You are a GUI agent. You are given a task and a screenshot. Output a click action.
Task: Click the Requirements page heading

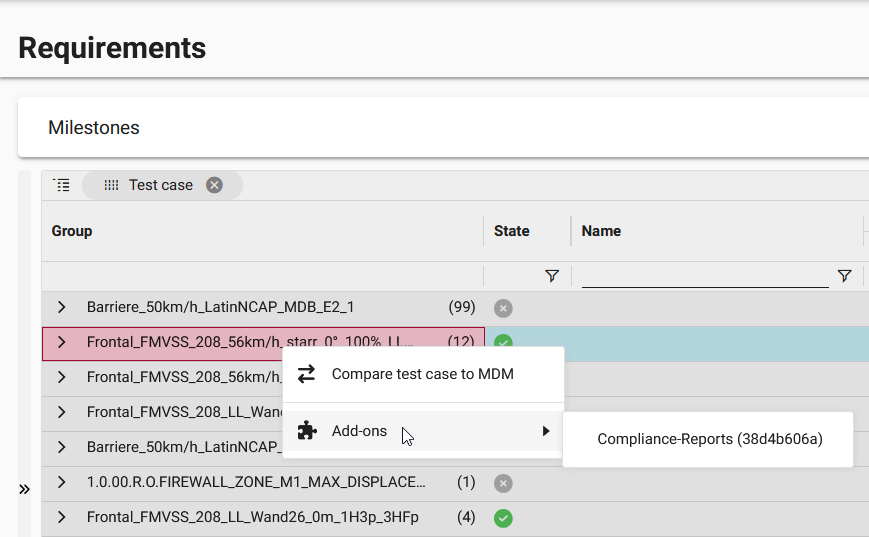112,48
